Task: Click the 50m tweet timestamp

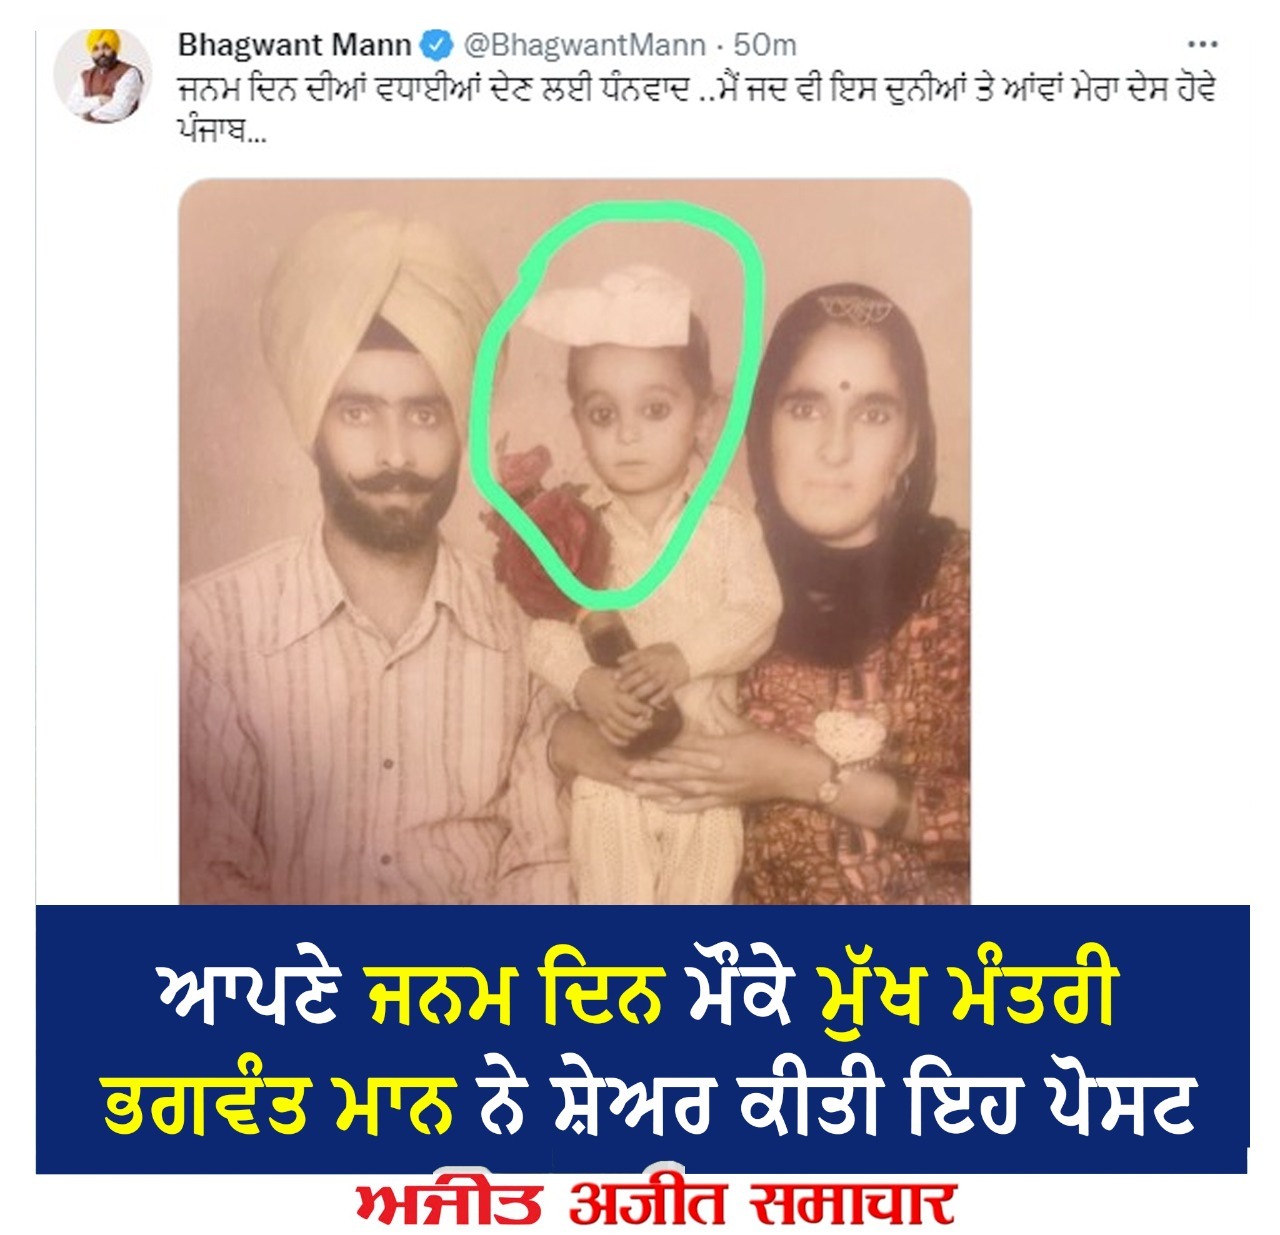Action: click(x=765, y=46)
